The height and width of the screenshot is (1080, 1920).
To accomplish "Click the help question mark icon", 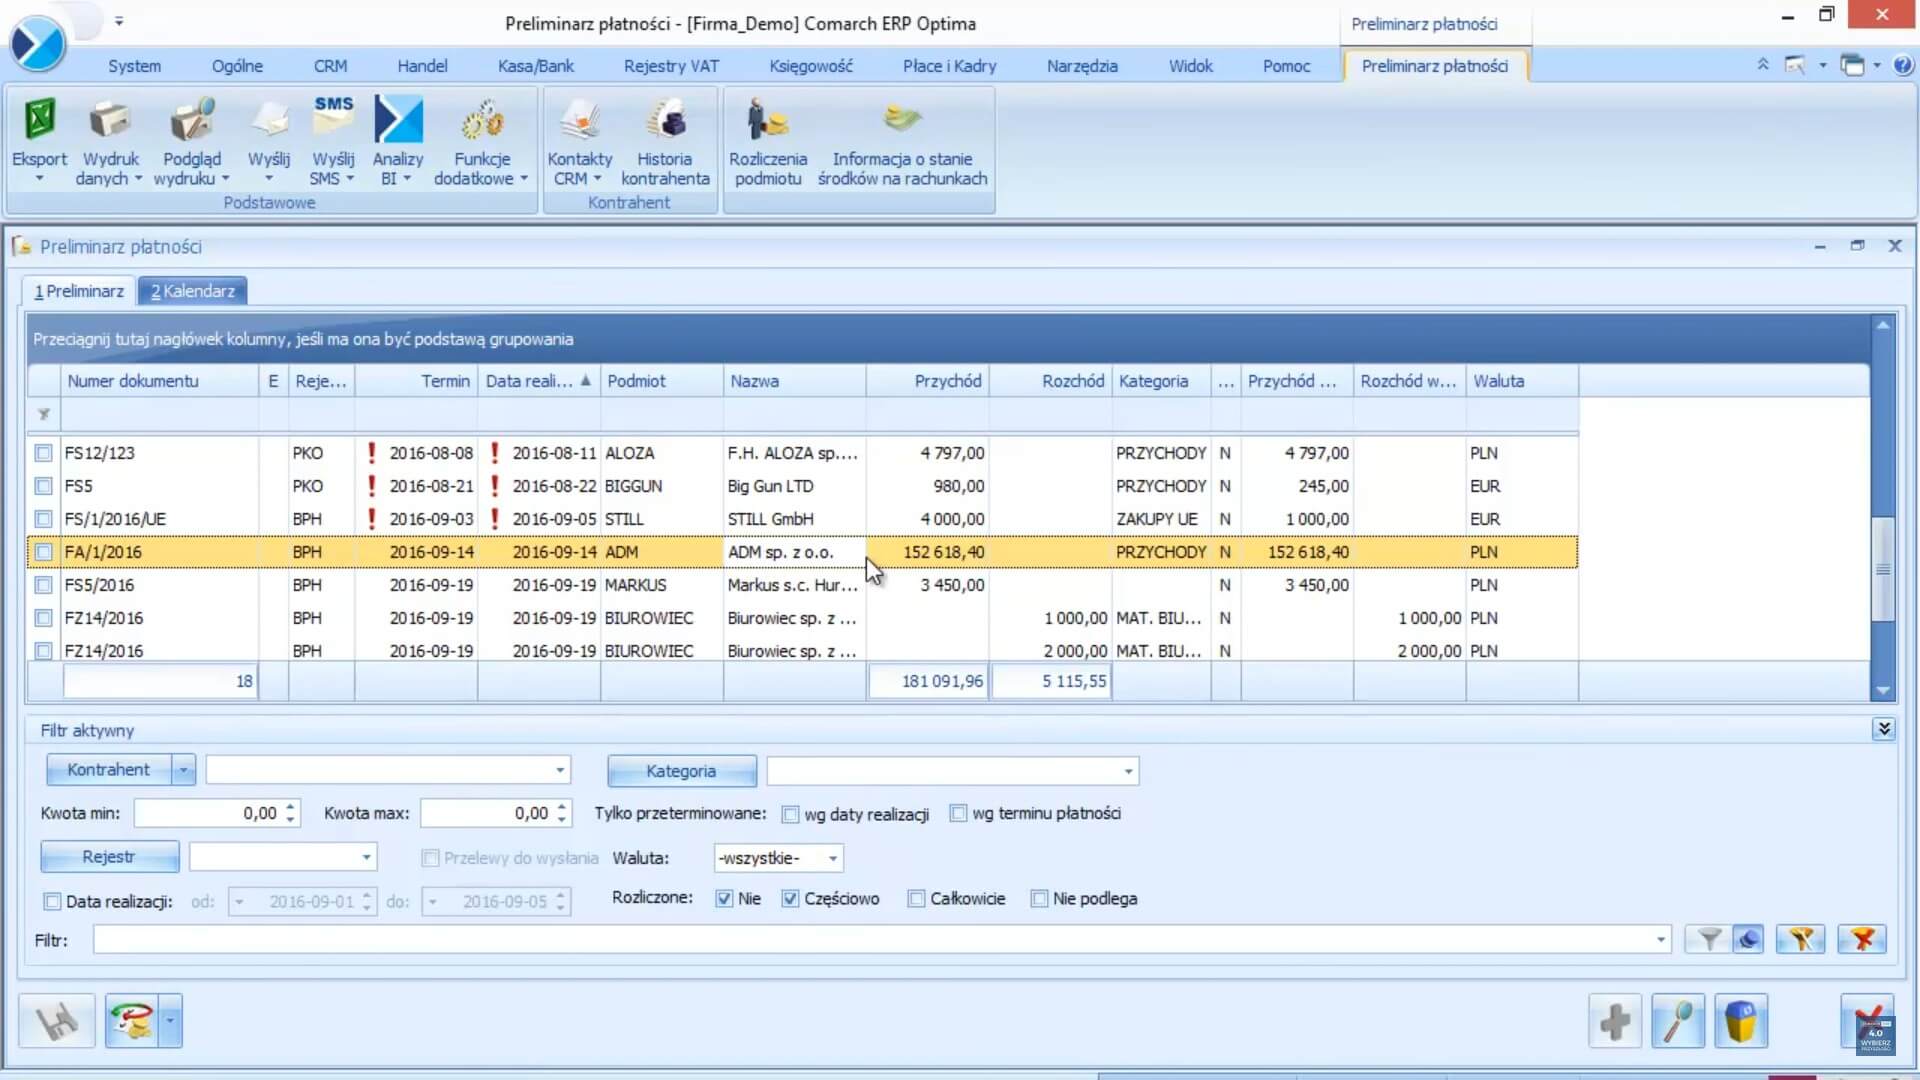I will click(1903, 65).
